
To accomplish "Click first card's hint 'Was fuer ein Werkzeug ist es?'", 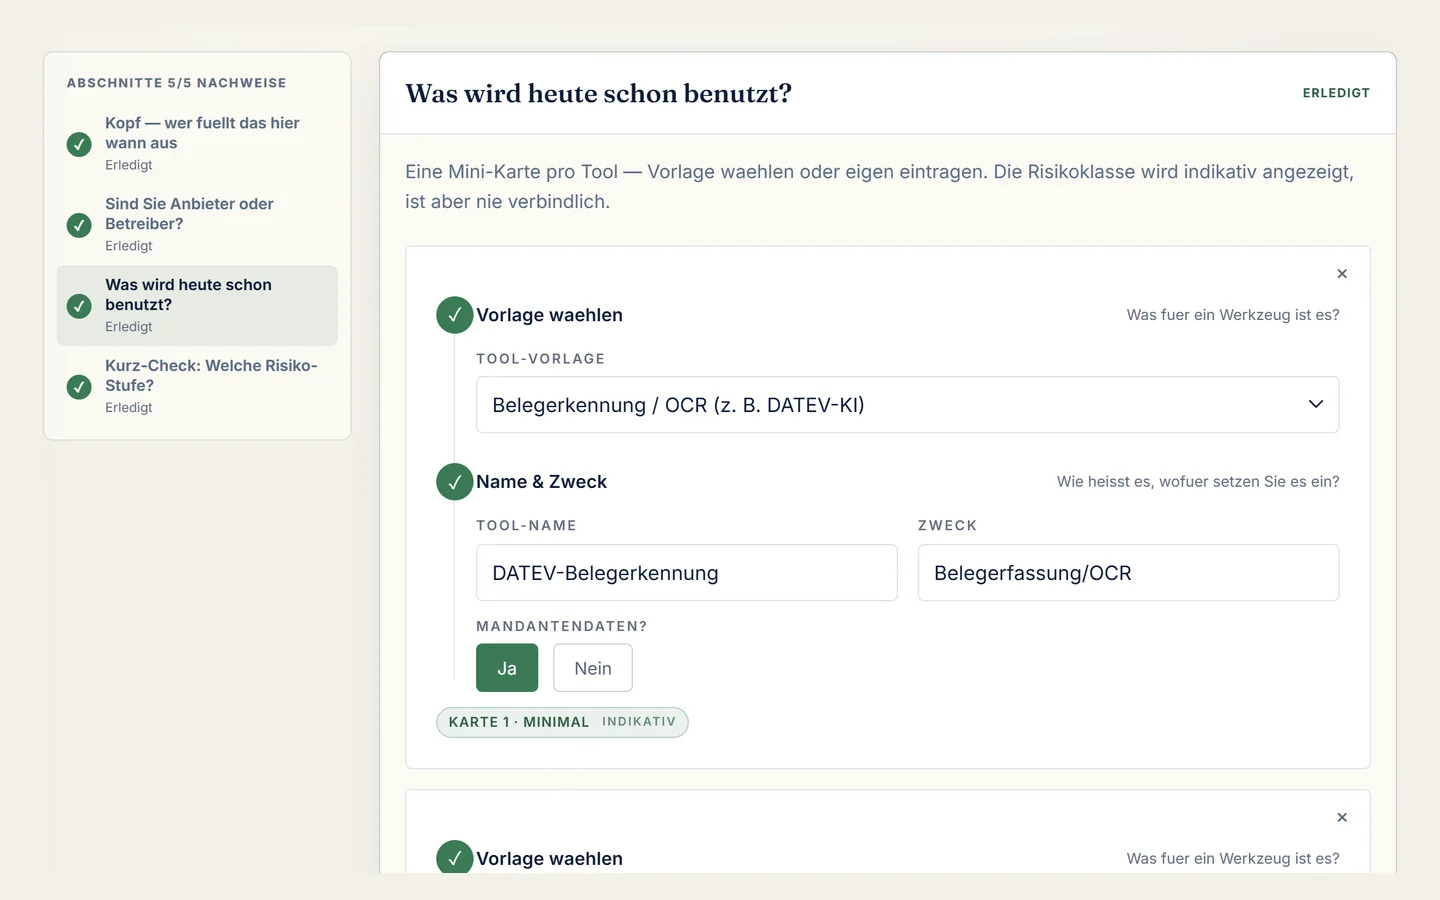I will coord(1233,315).
